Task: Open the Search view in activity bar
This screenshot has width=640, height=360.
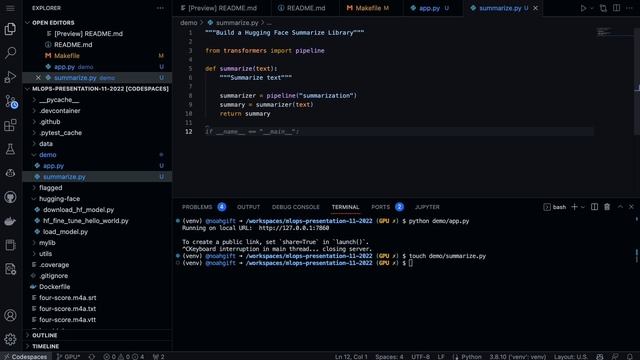Action: point(10,53)
